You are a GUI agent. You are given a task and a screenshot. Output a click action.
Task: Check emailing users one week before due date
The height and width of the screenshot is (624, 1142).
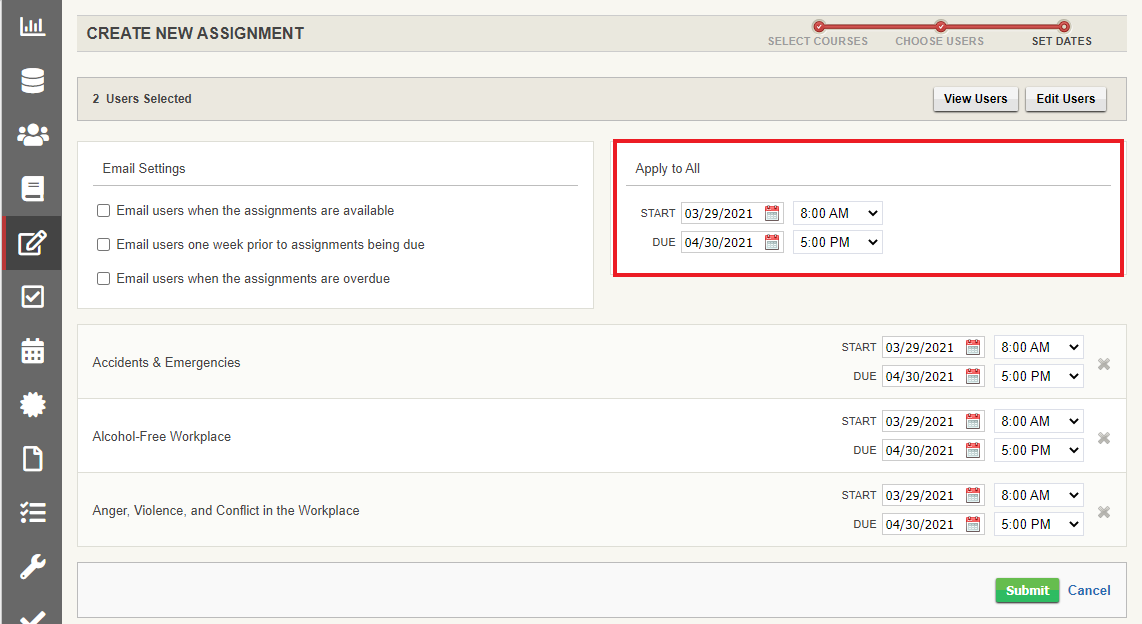tap(103, 244)
